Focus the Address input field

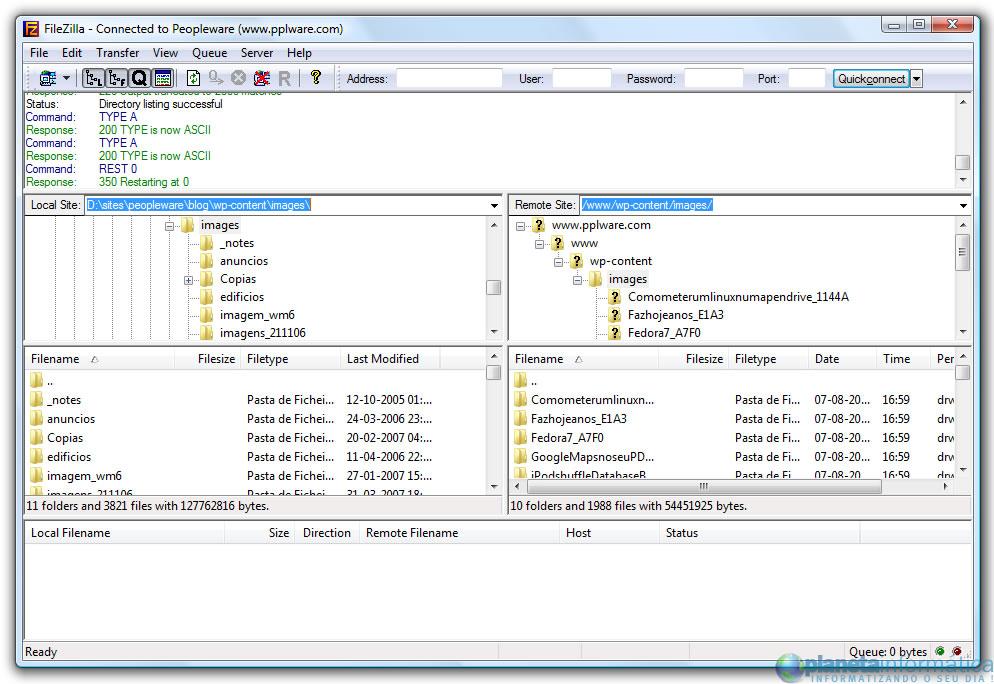[449, 79]
